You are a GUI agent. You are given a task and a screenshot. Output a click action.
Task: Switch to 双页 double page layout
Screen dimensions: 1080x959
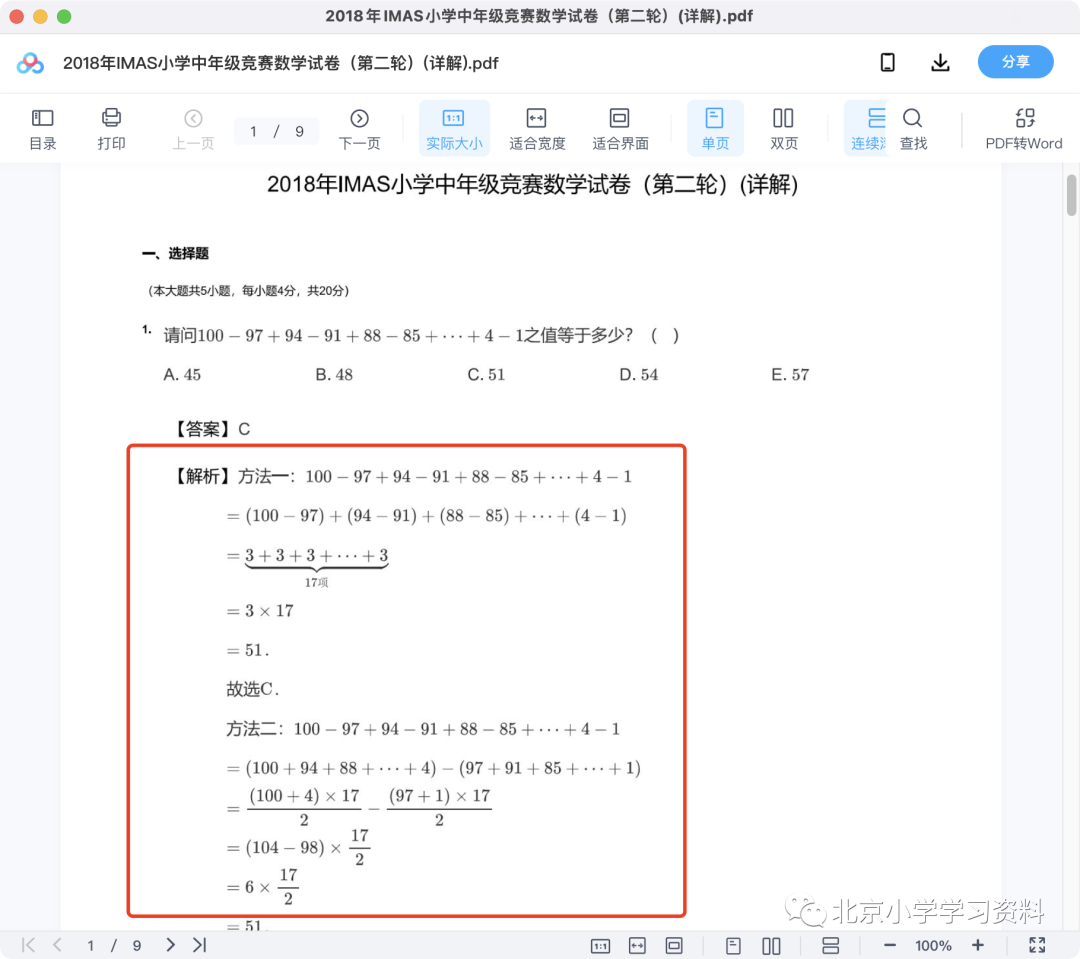(783, 129)
